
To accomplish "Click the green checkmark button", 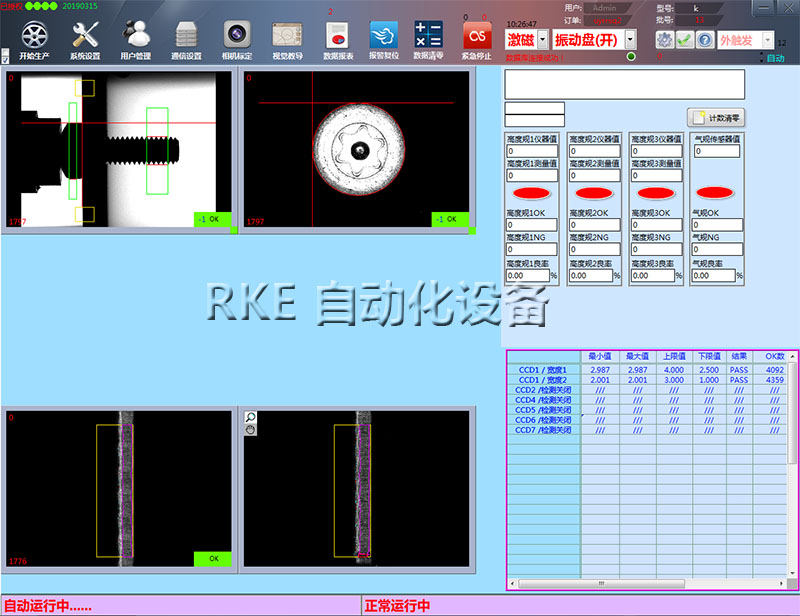I will tap(685, 40).
